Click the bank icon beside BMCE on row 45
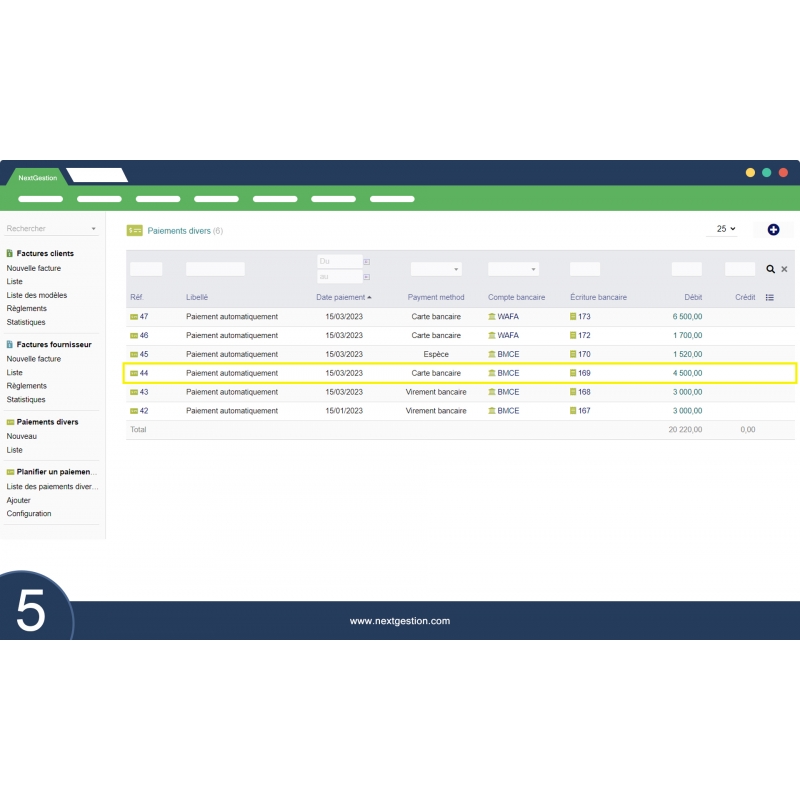This screenshot has width=800, height=800. point(492,354)
